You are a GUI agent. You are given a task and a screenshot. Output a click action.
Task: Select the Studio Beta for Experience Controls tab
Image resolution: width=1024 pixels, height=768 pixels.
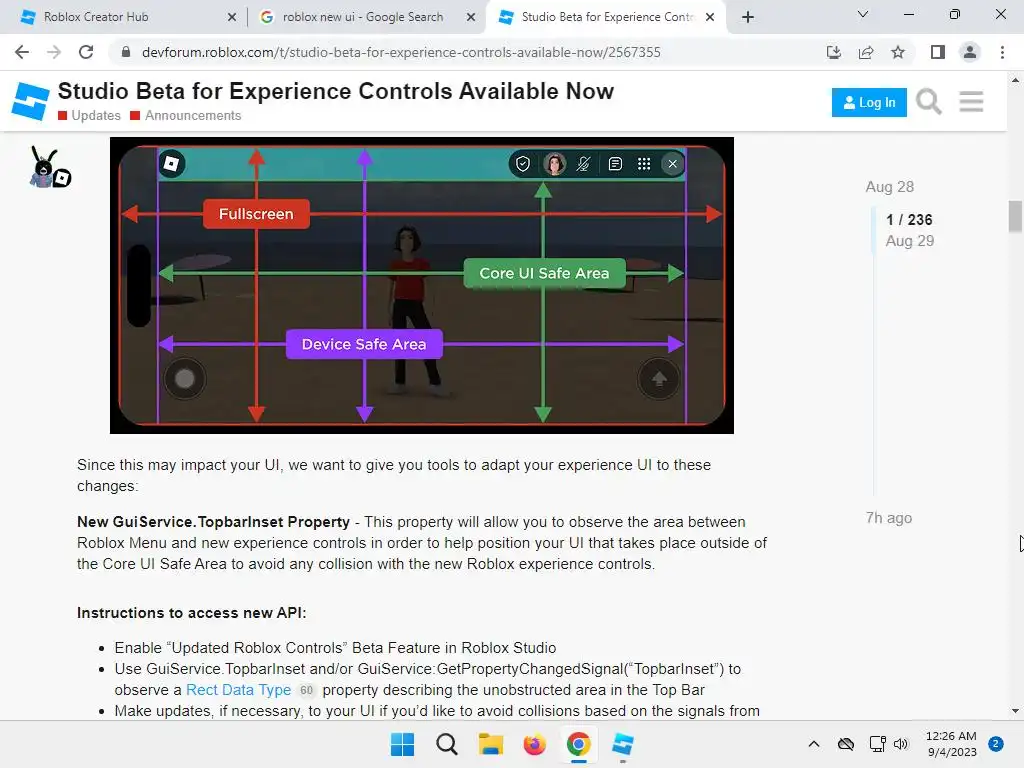tap(607, 17)
